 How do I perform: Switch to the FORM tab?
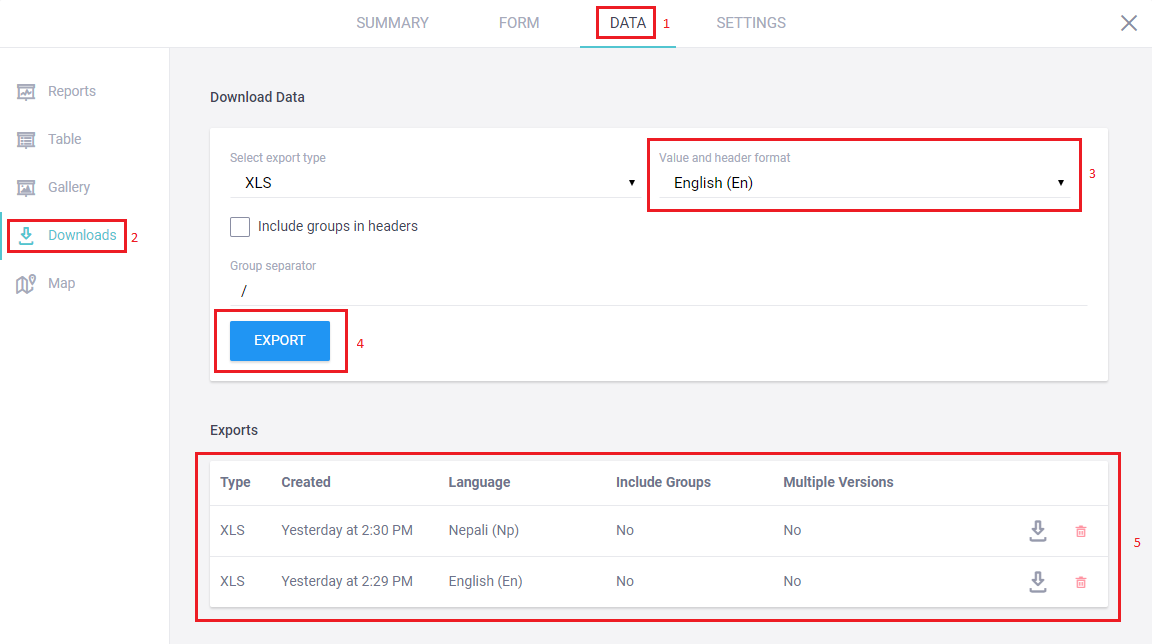pos(519,23)
